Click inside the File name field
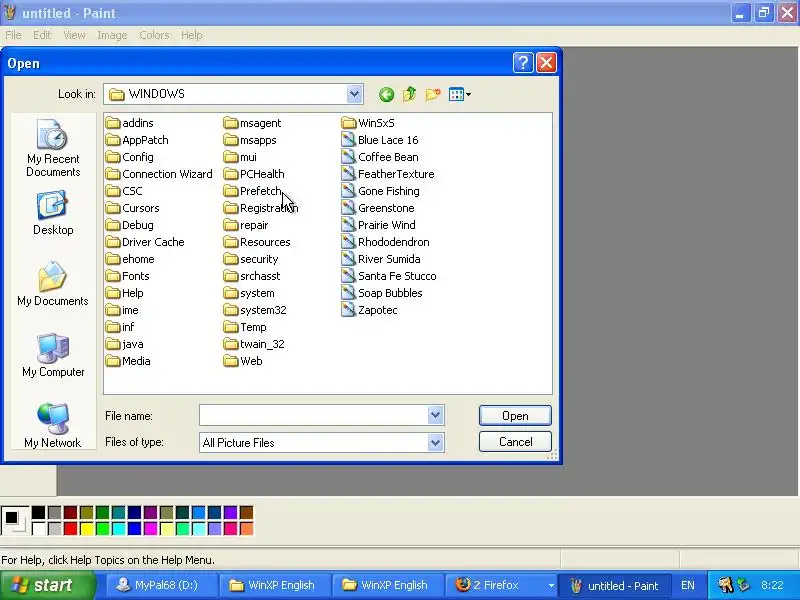800x600 pixels. coord(313,415)
